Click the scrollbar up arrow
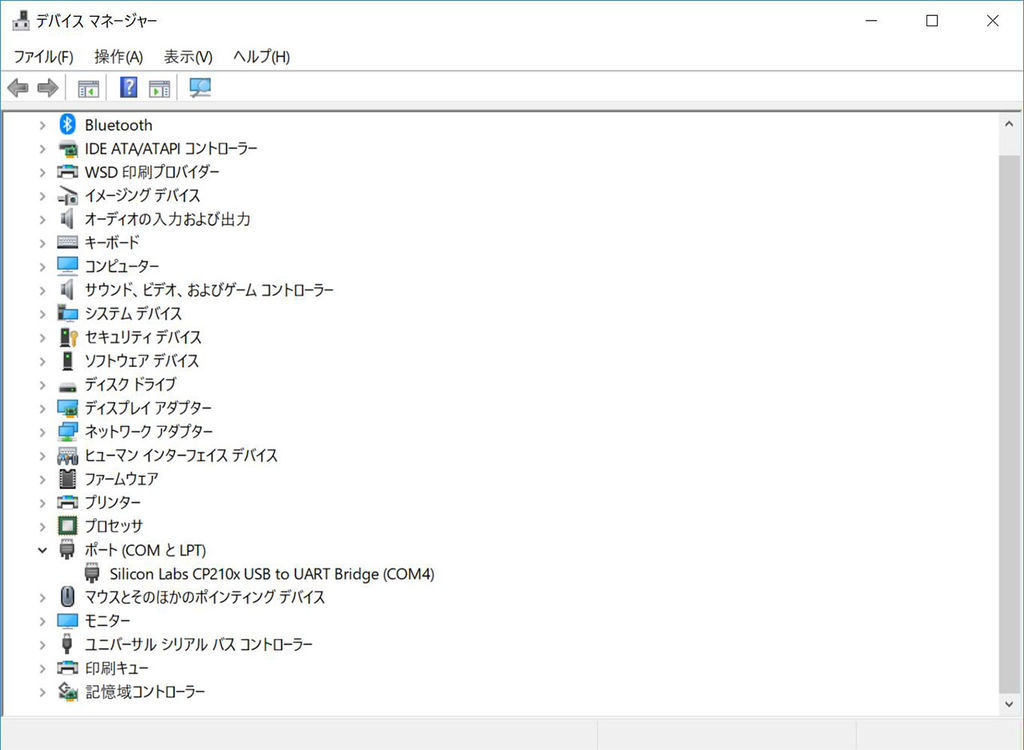The width and height of the screenshot is (1024, 750). point(1009,123)
